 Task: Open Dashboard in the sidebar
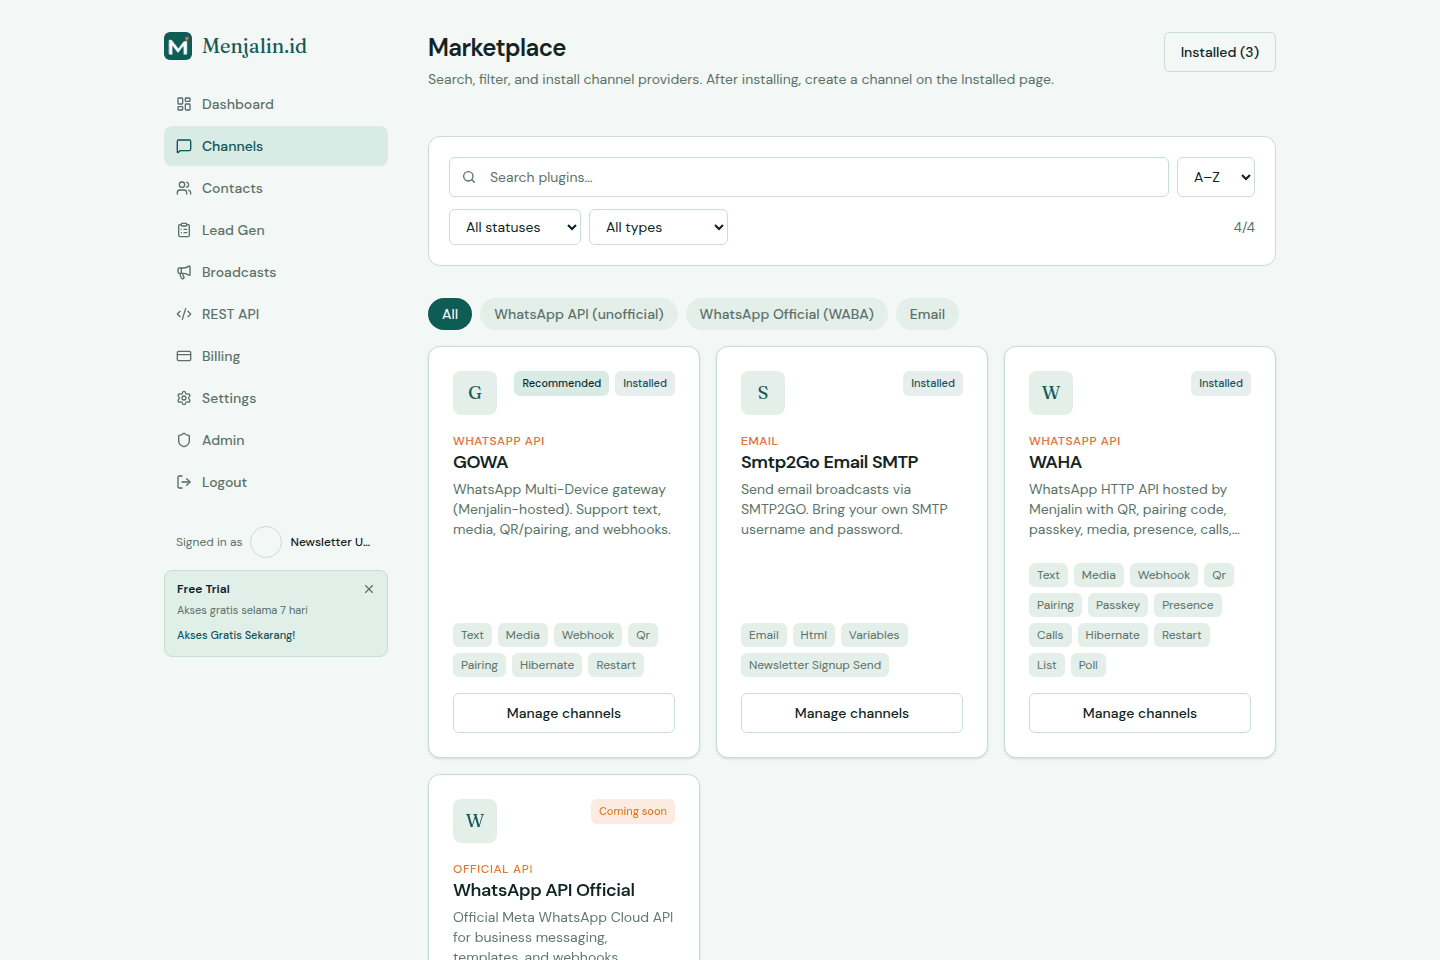(x=276, y=104)
